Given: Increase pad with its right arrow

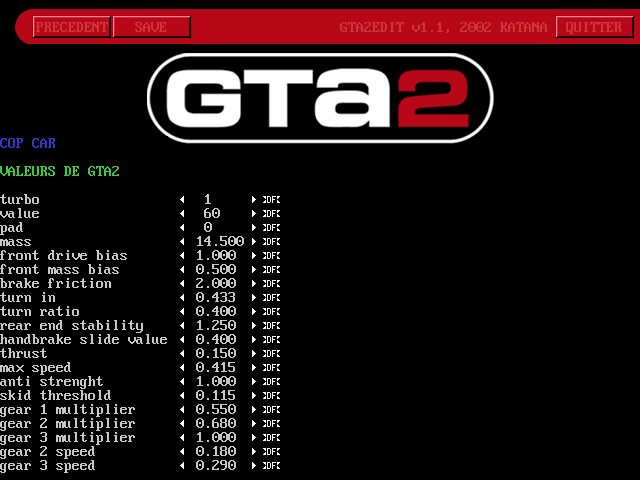Looking at the screenshot, I should click(253, 227).
